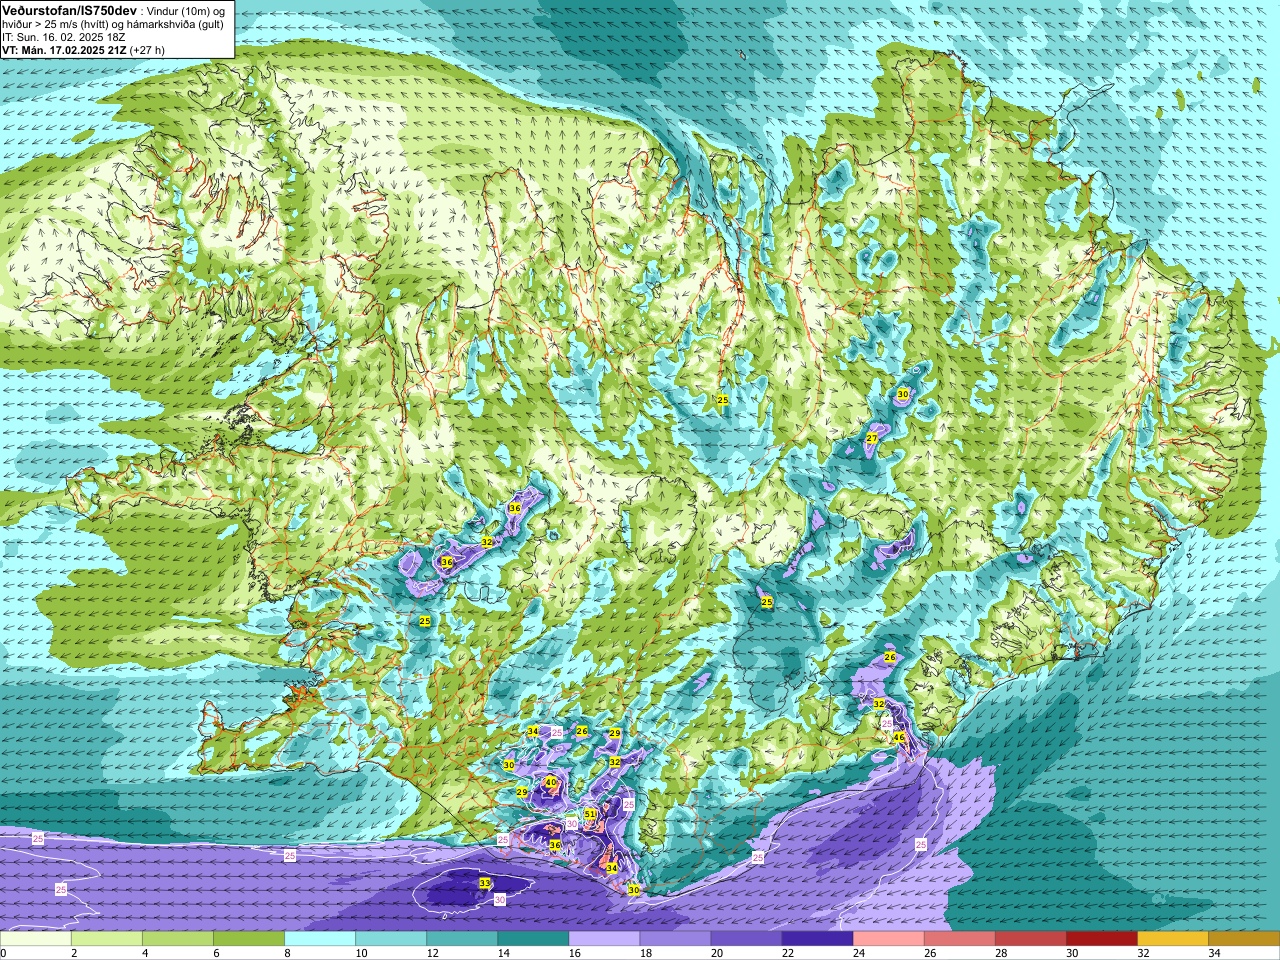Click the yellow 33 offshore gust label
Image resolution: width=1280 pixels, height=960 pixels.
click(x=485, y=883)
